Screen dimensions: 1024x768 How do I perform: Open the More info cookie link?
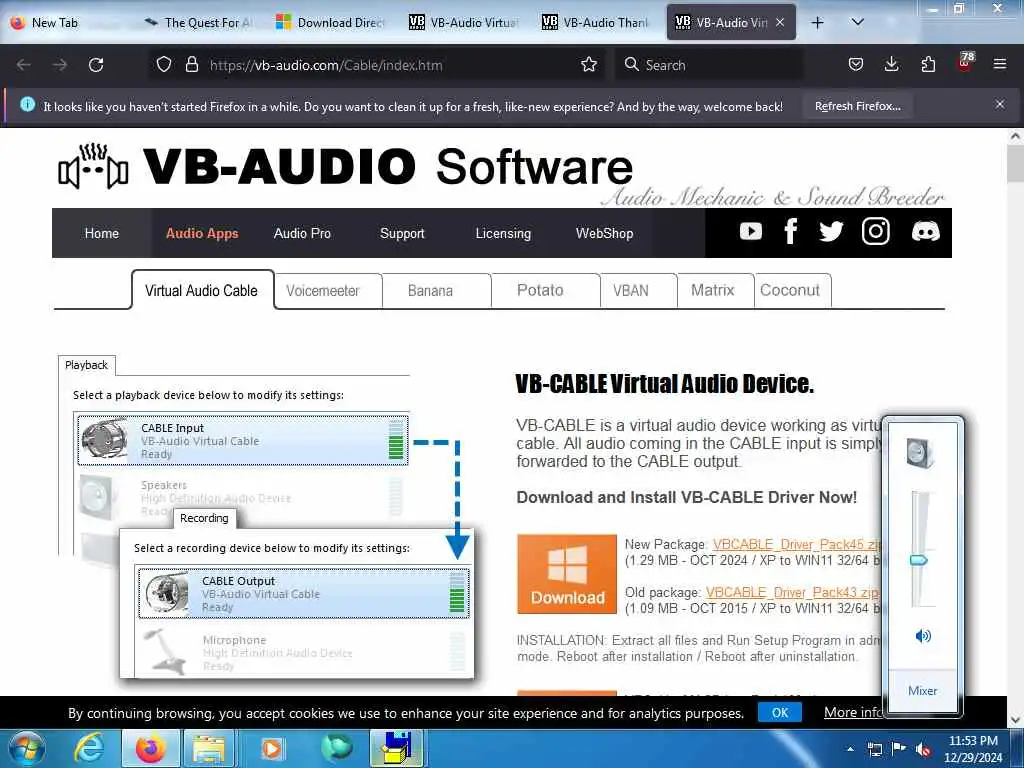(852, 712)
